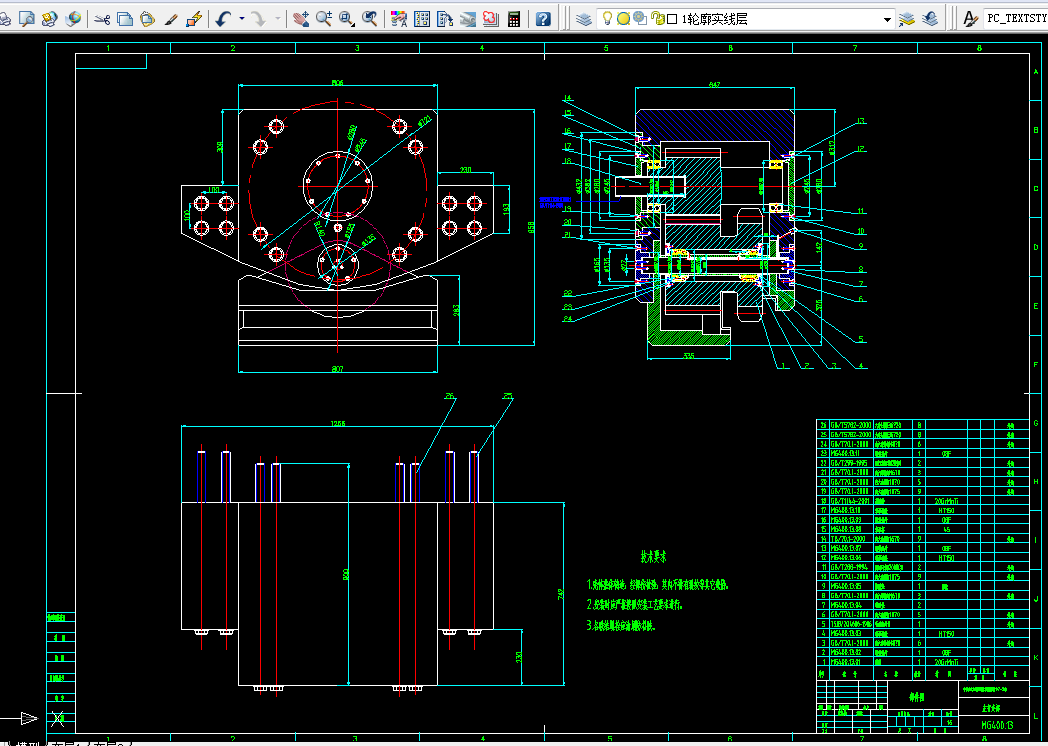
Task: Toggle layer freeze sun icon
Action: point(623,18)
